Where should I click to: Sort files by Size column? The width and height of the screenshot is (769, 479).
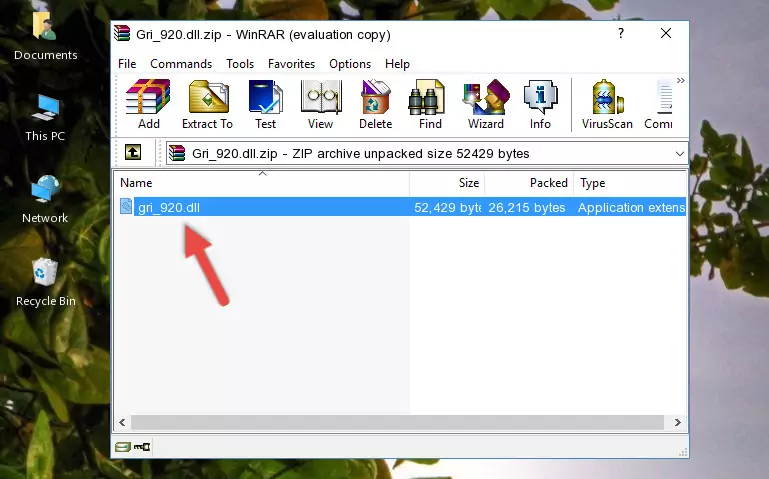click(447, 183)
